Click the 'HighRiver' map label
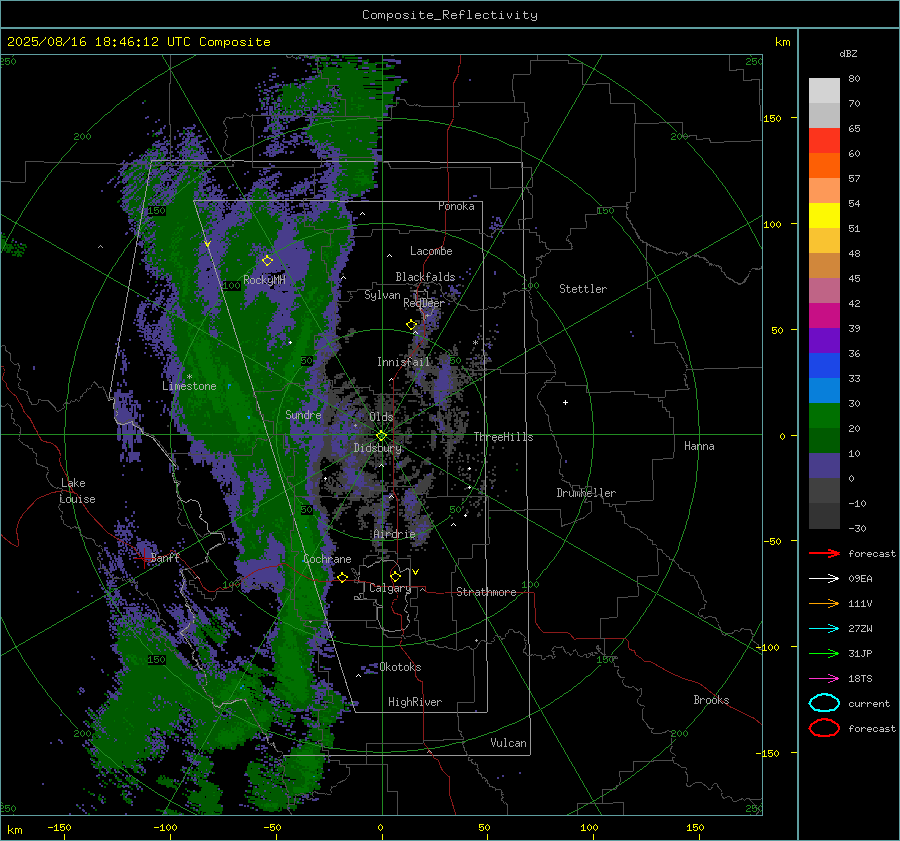Viewport: 900px width, 841px height. 414,702
